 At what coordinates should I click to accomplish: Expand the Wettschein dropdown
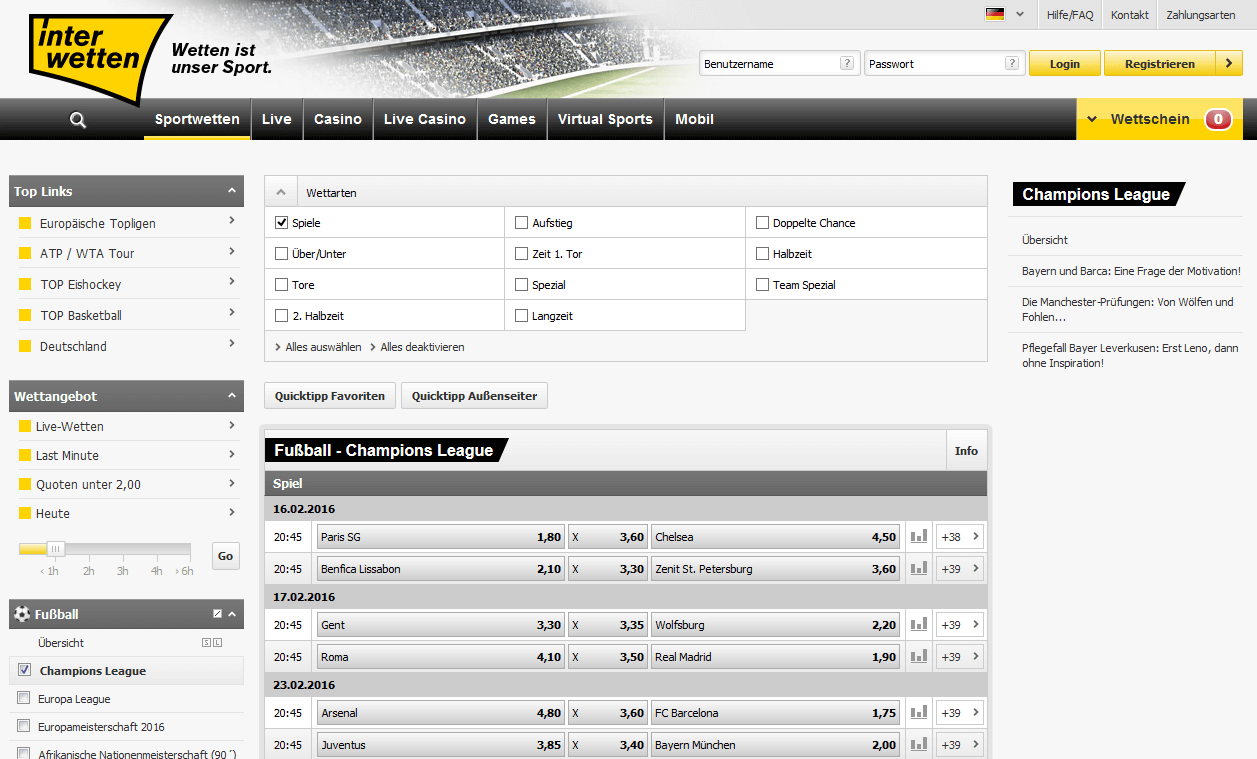1092,119
